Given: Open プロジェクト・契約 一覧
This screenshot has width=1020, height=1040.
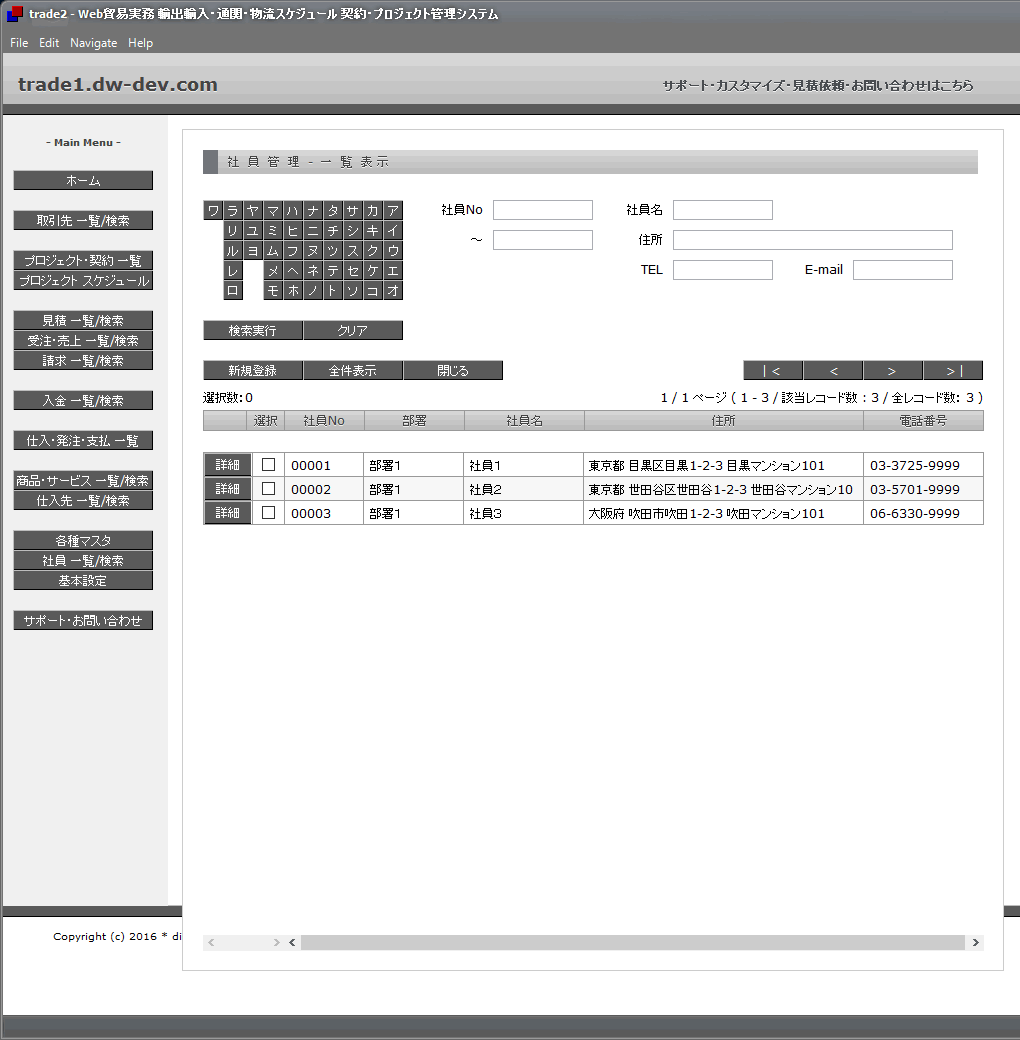Looking at the screenshot, I should coord(83,260).
